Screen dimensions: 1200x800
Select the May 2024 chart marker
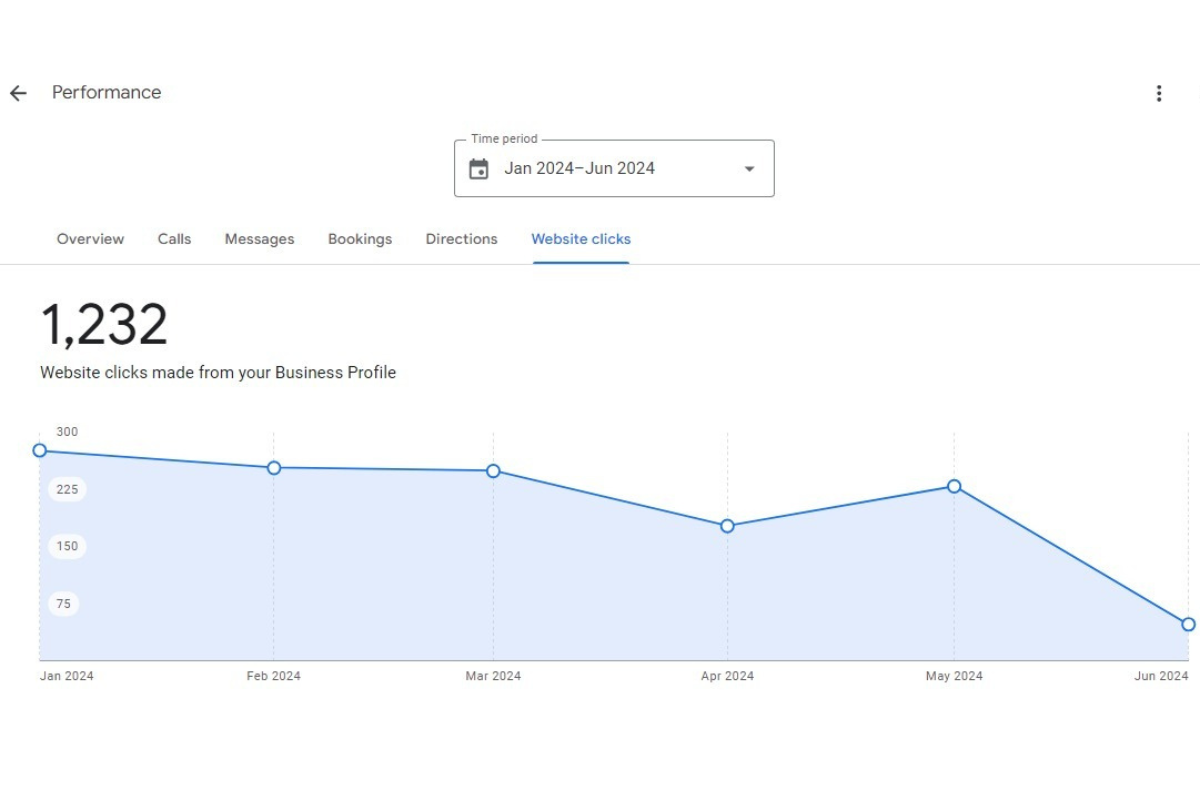954,486
